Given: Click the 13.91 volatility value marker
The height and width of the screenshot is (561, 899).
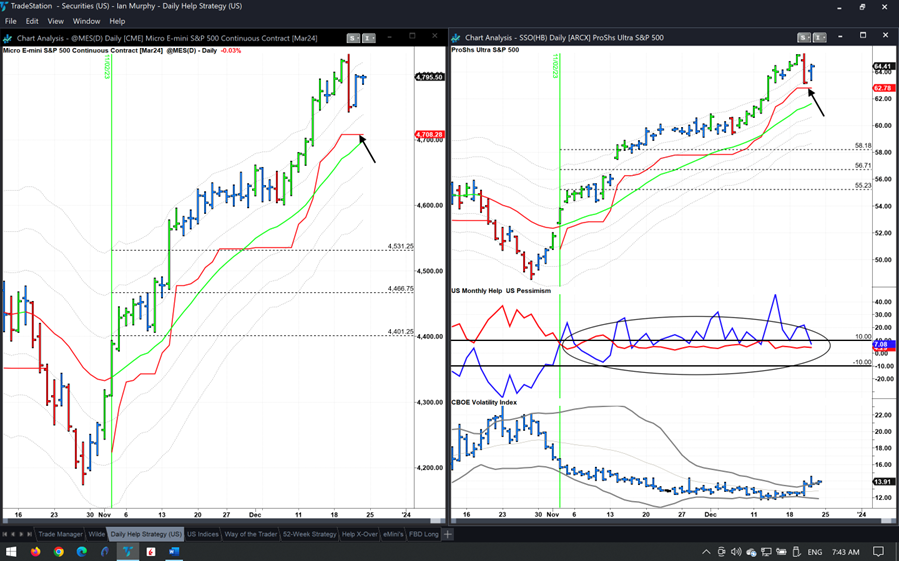Looking at the screenshot, I should pos(883,482).
